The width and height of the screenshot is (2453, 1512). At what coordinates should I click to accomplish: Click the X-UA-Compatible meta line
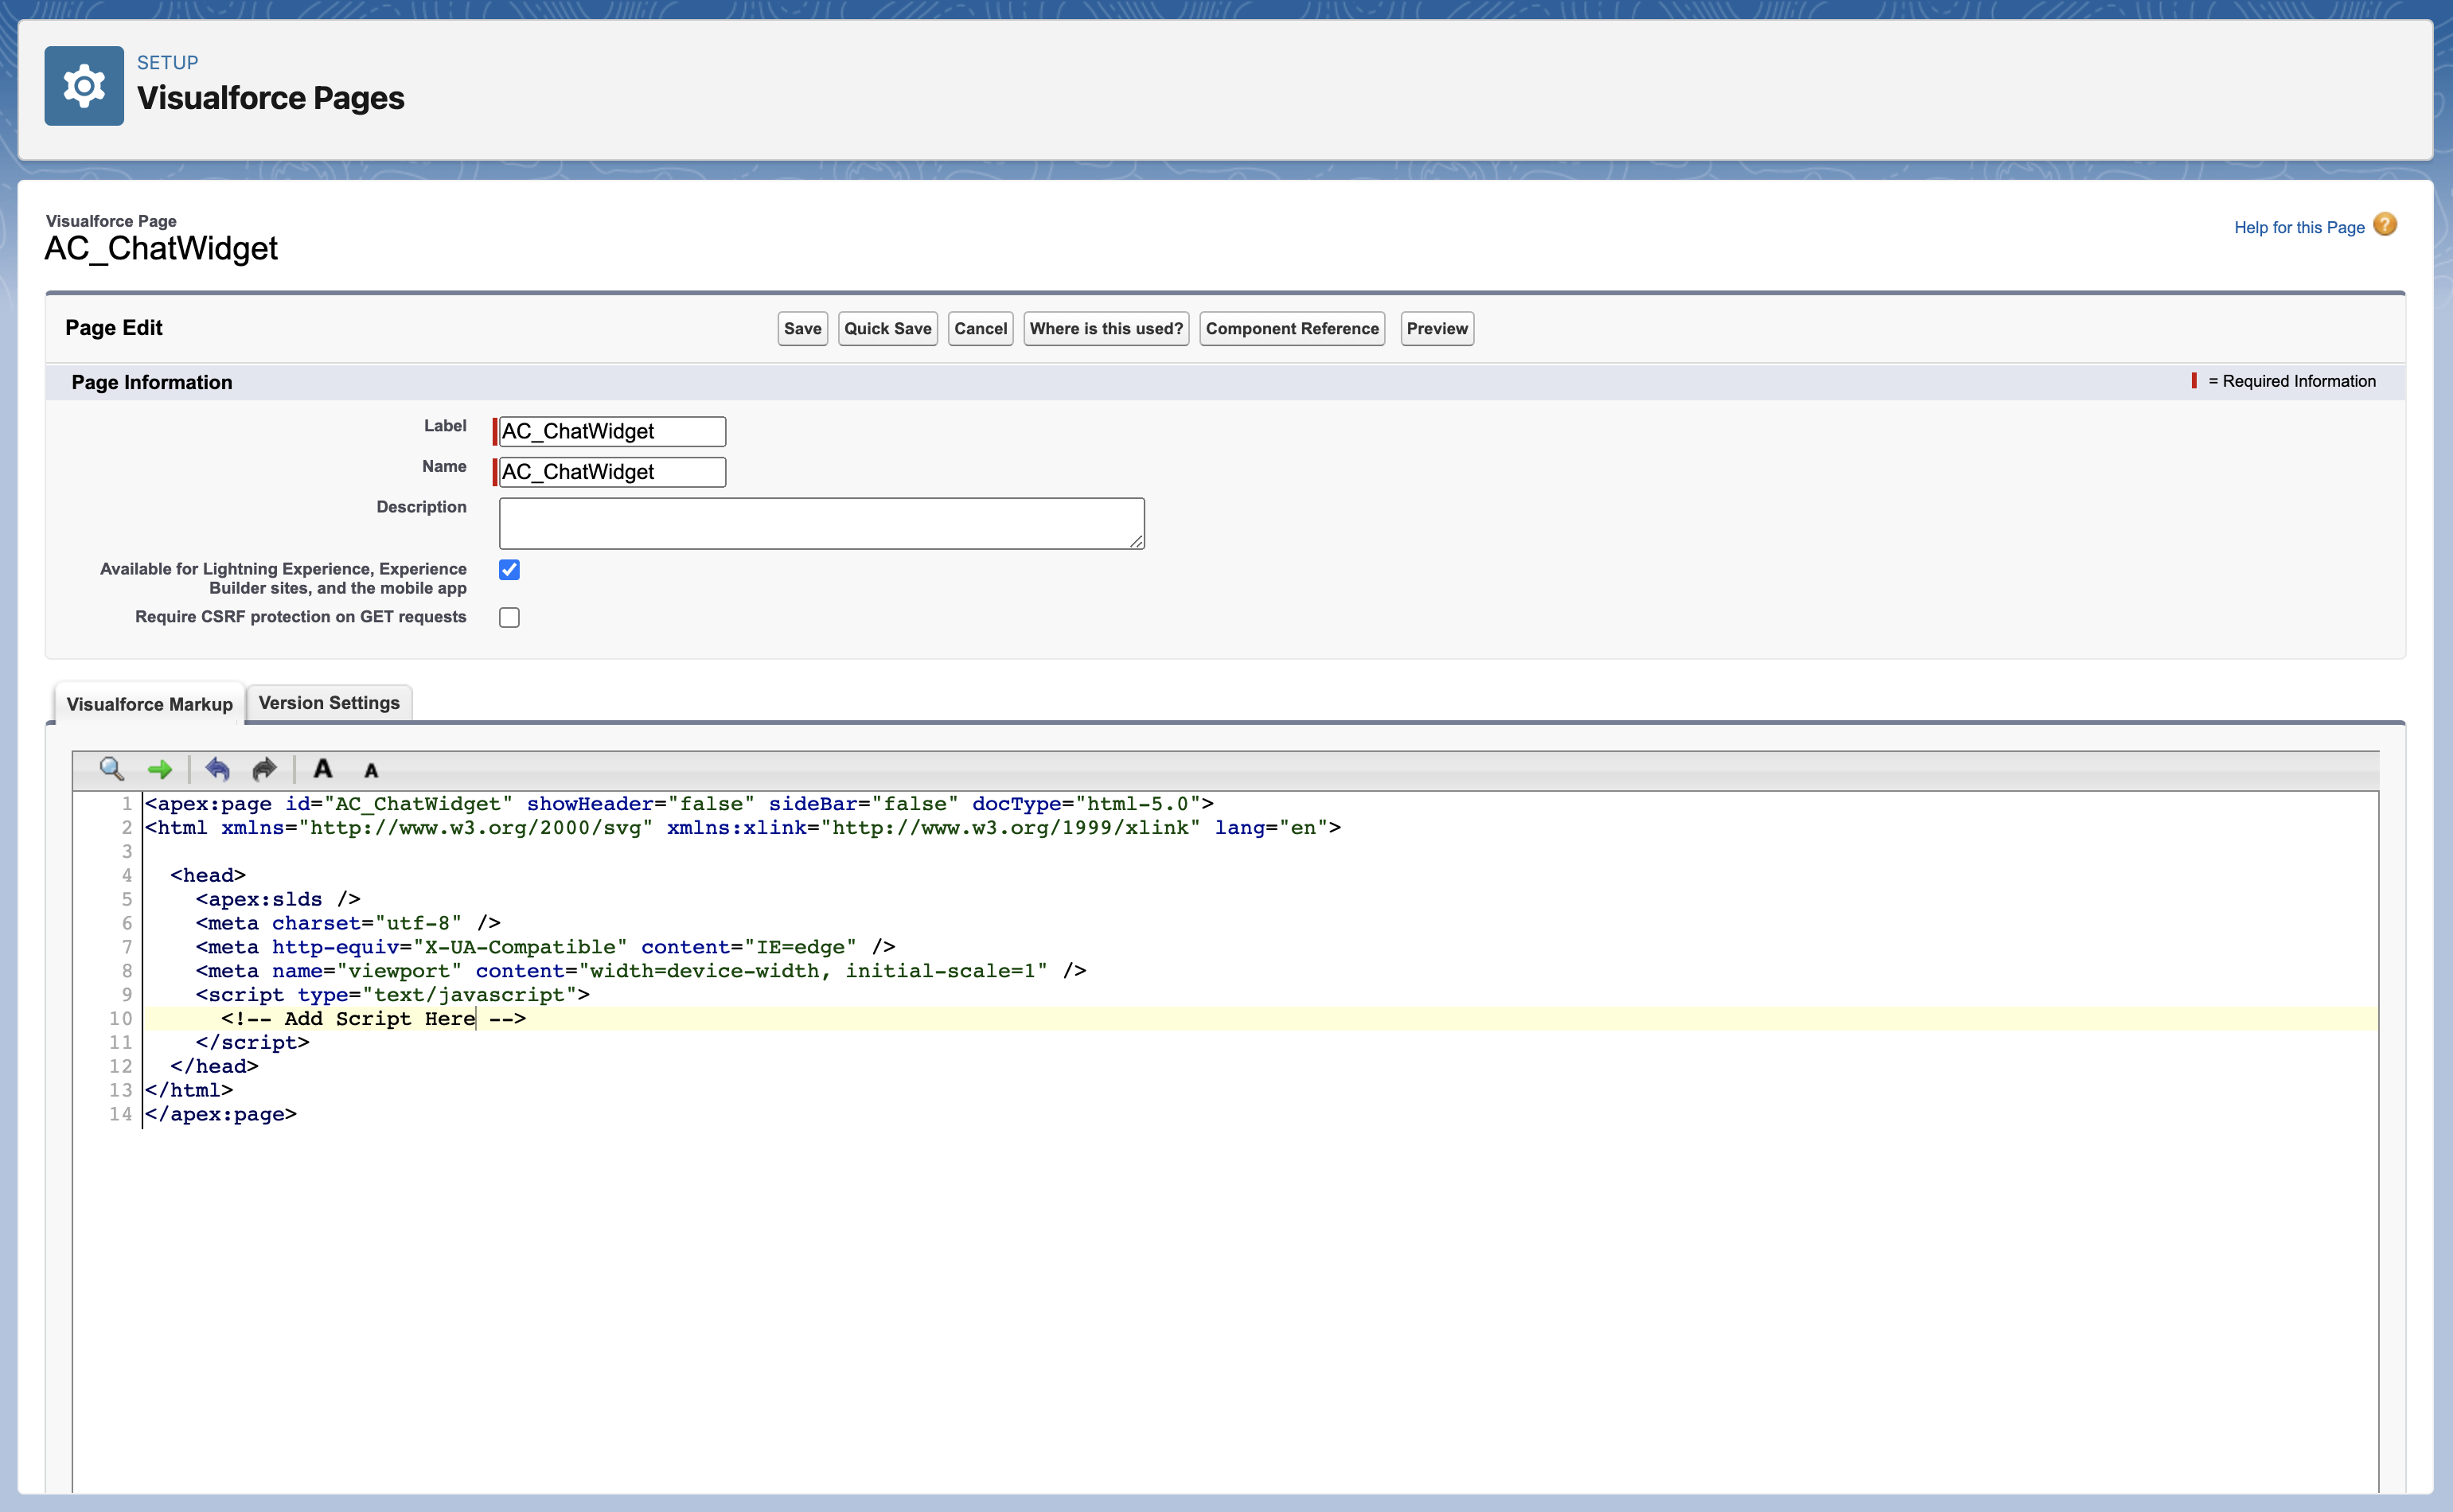coord(545,947)
